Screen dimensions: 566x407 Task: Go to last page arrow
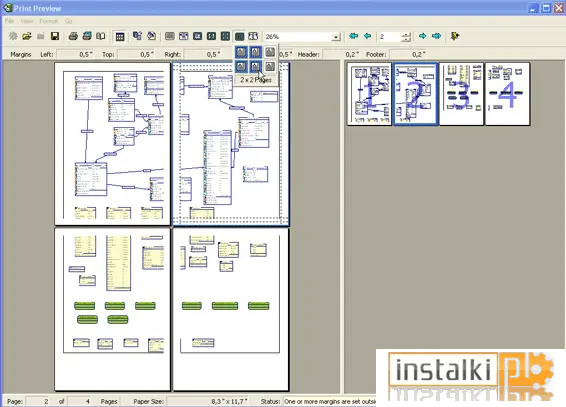pos(436,36)
